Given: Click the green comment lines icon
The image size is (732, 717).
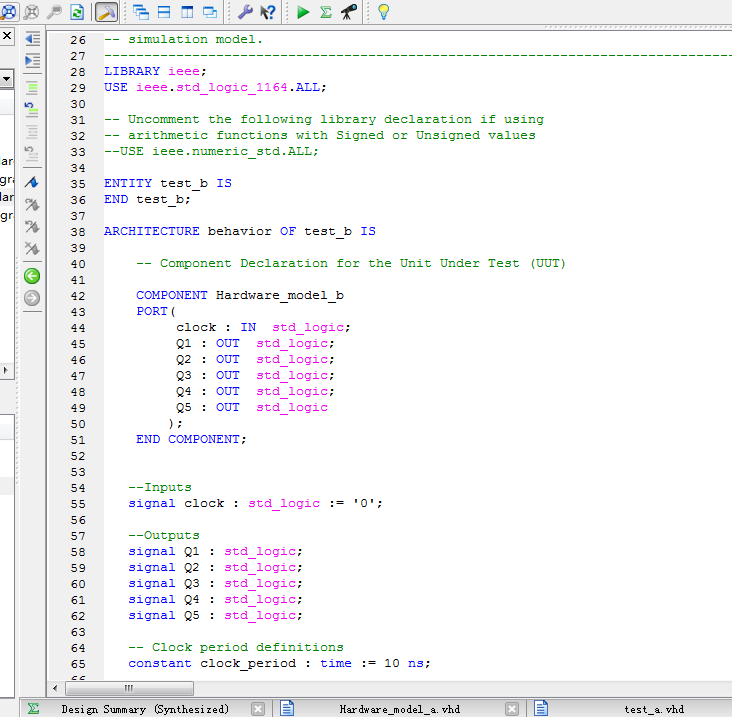Looking at the screenshot, I should pyautogui.click(x=32, y=87).
